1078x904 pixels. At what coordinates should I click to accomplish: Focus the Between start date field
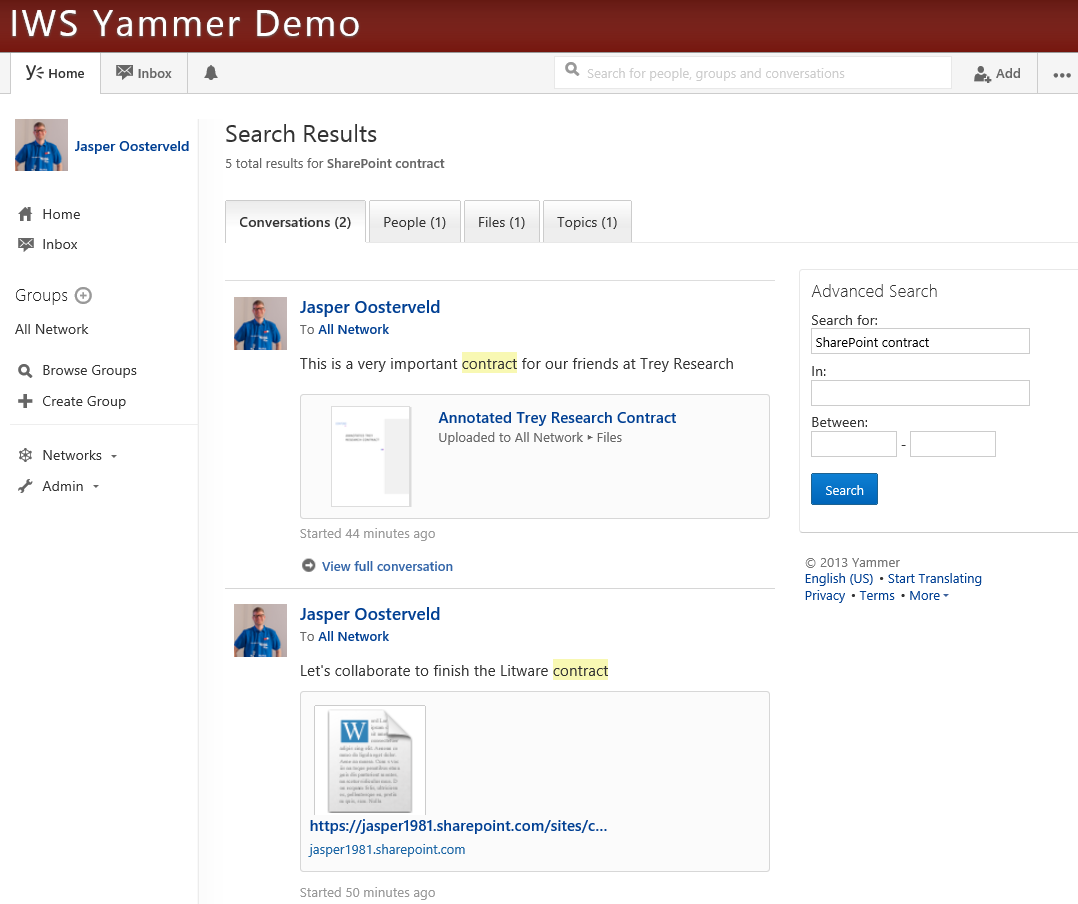[854, 444]
